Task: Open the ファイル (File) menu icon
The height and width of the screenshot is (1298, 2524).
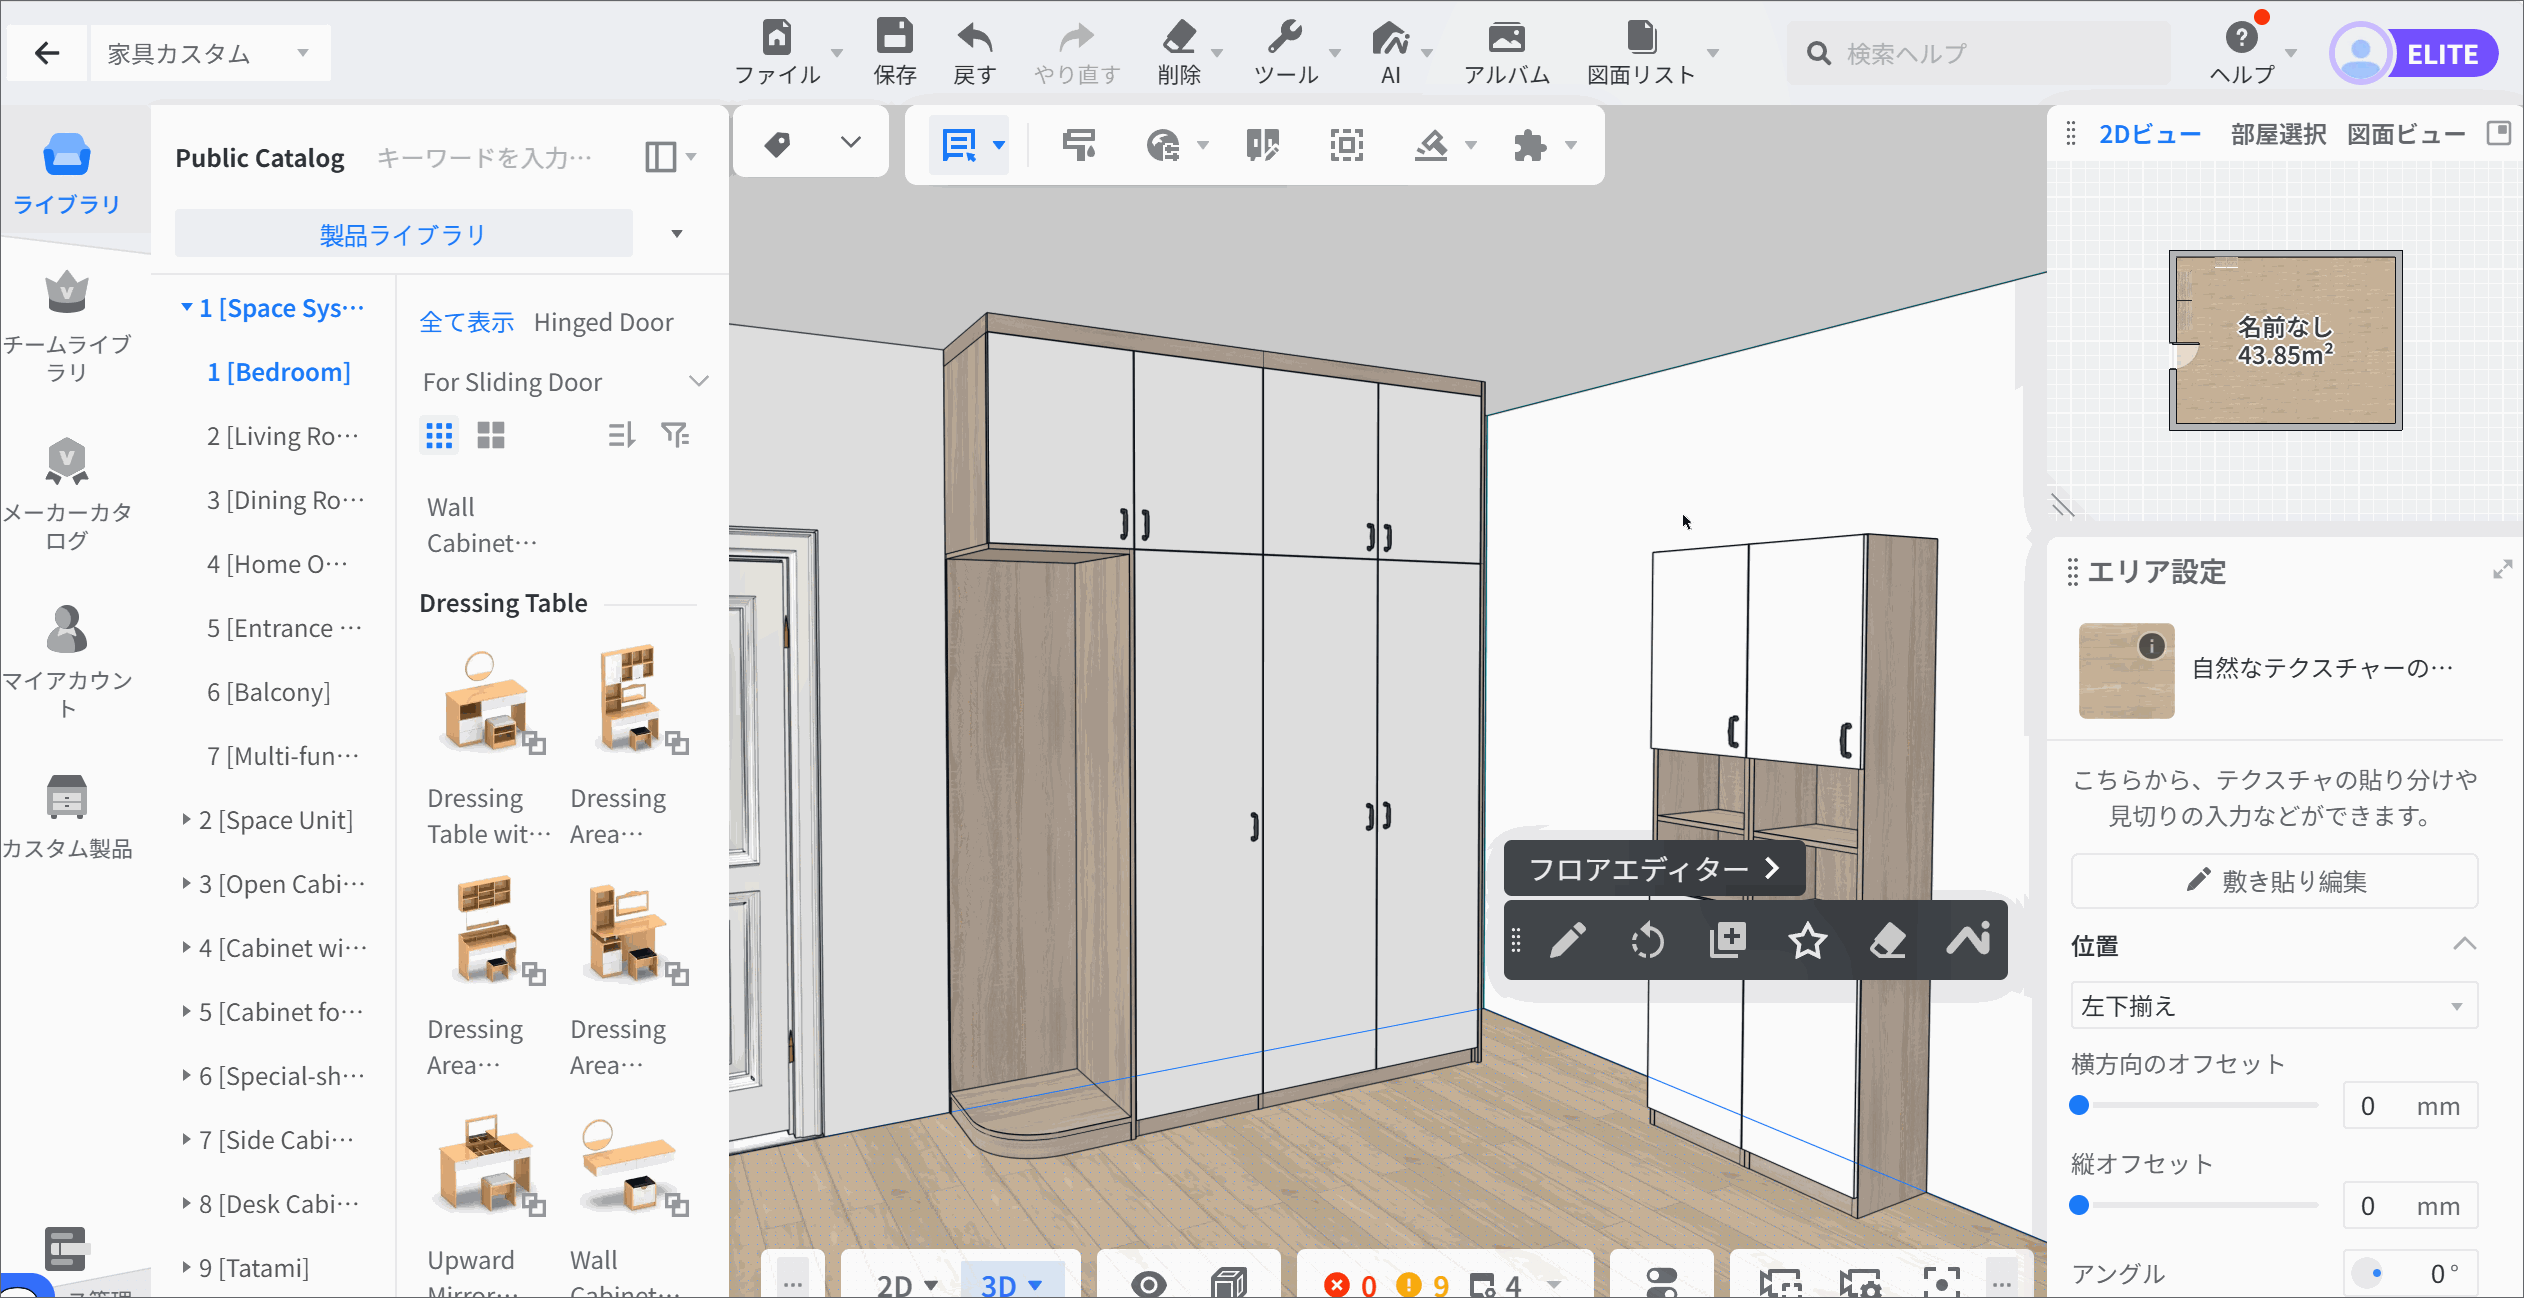Action: (777, 38)
